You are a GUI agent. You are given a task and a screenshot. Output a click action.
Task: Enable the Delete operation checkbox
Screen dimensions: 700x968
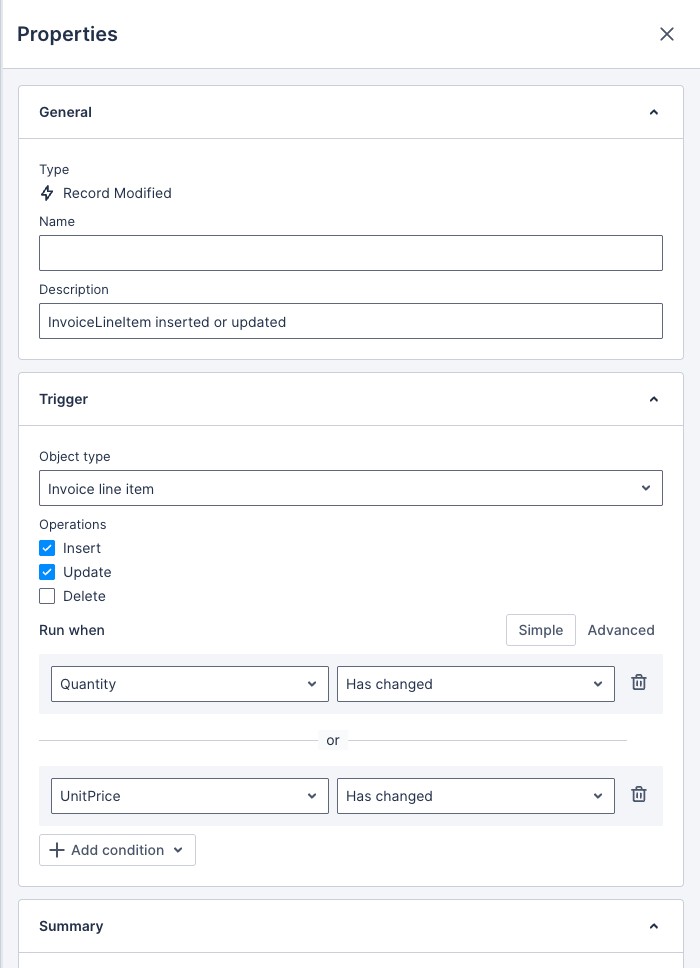(x=47, y=596)
